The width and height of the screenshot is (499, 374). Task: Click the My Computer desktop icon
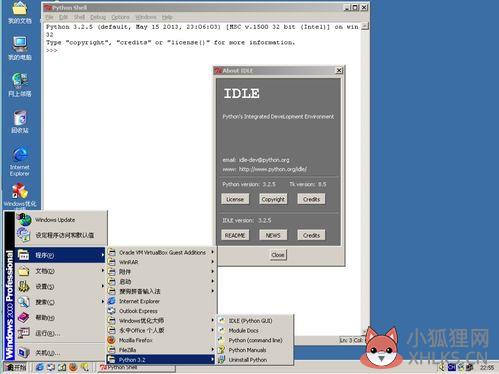click(x=20, y=49)
